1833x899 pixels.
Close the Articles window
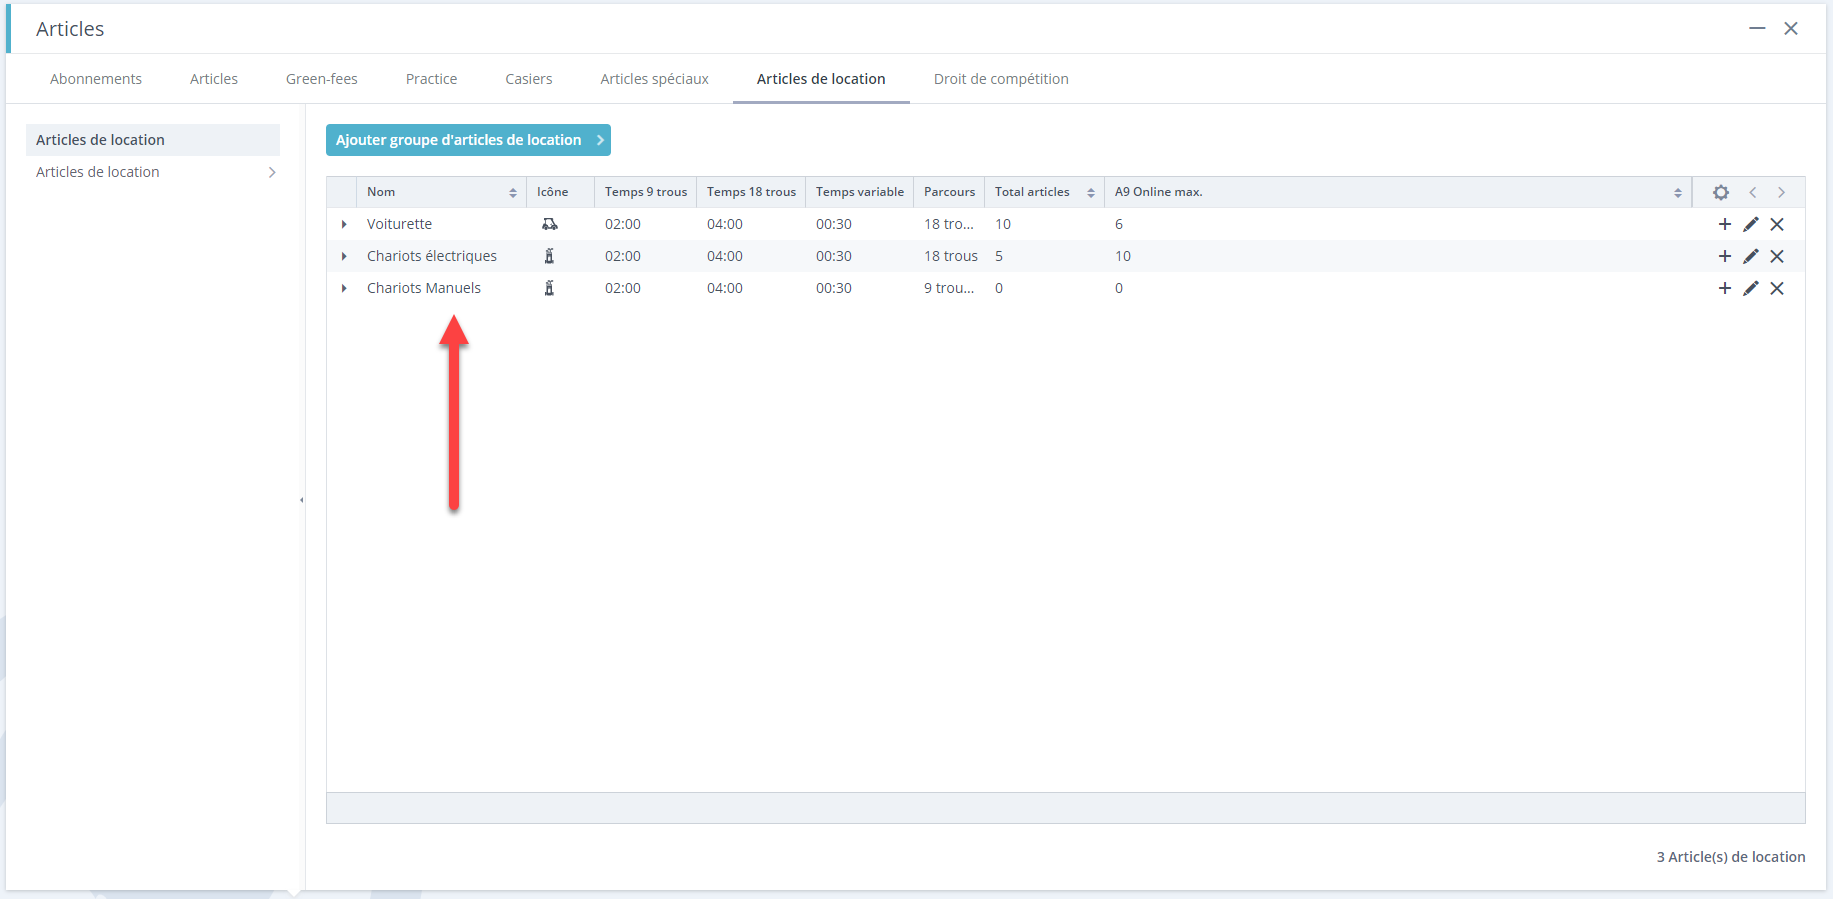(1791, 29)
